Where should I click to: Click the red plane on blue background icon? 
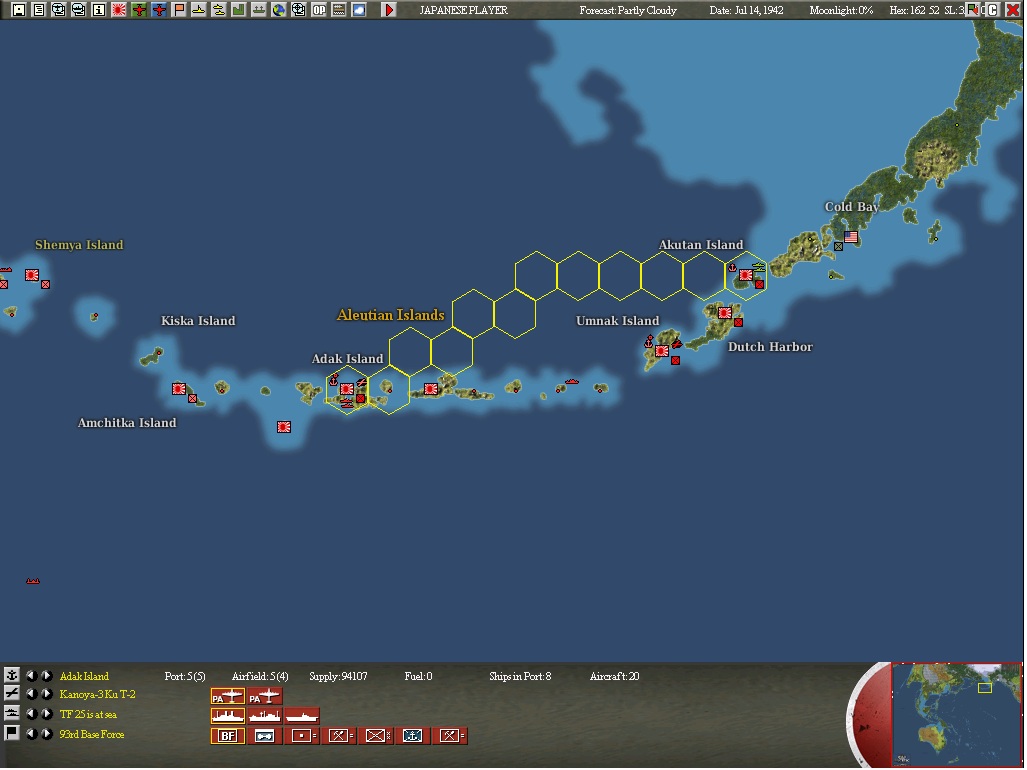(x=159, y=10)
